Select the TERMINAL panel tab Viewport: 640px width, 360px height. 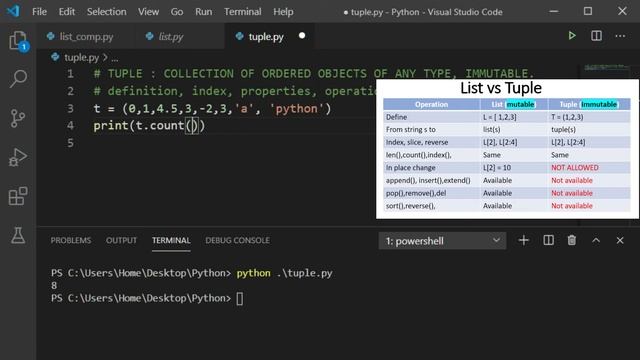pos(171,240)
